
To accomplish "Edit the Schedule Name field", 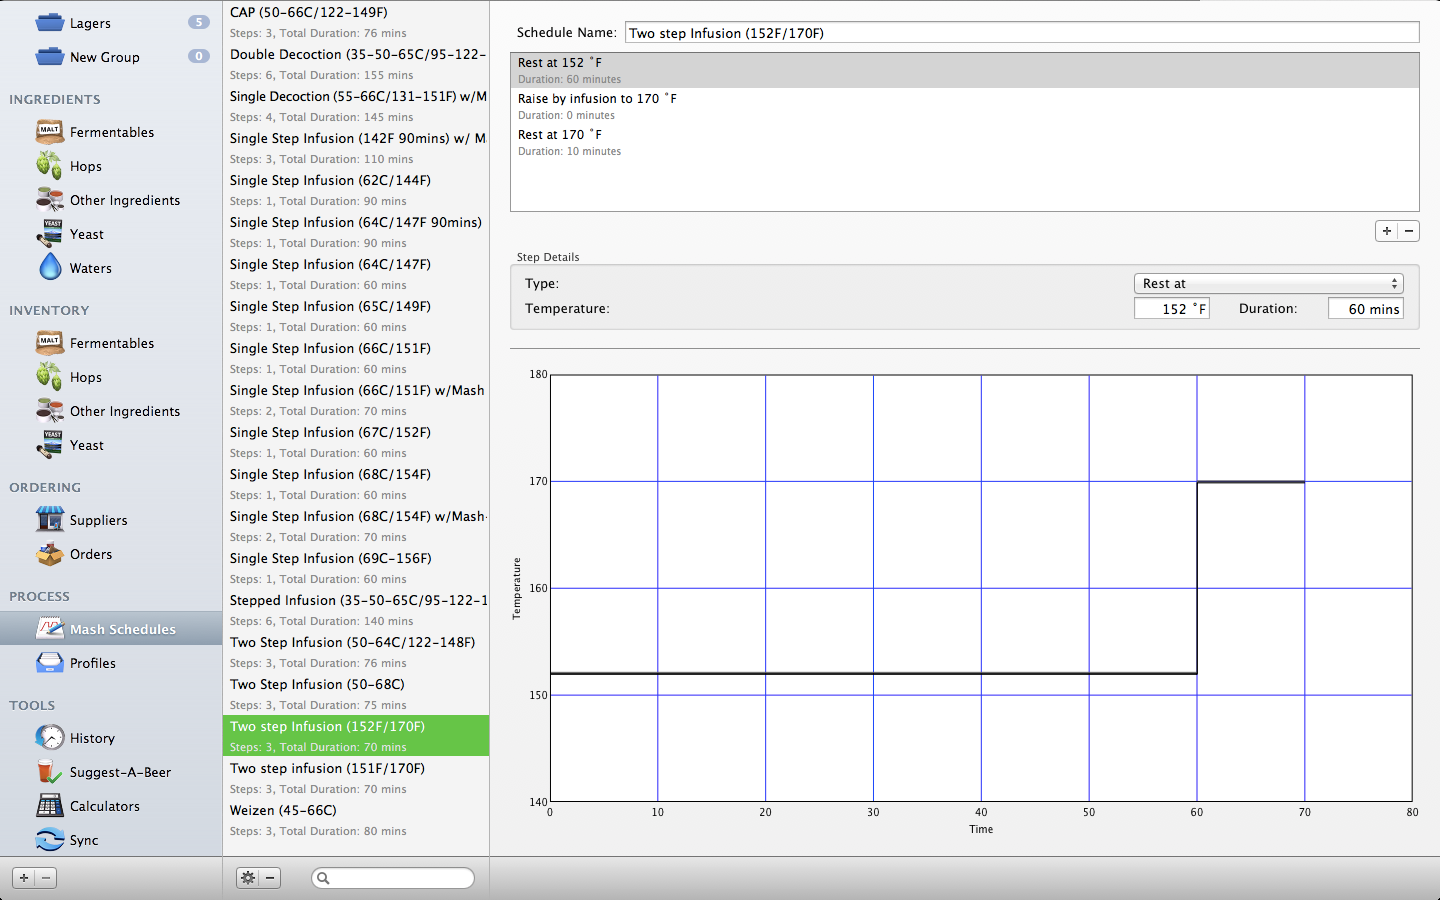I will click(x=1022, y=33).
